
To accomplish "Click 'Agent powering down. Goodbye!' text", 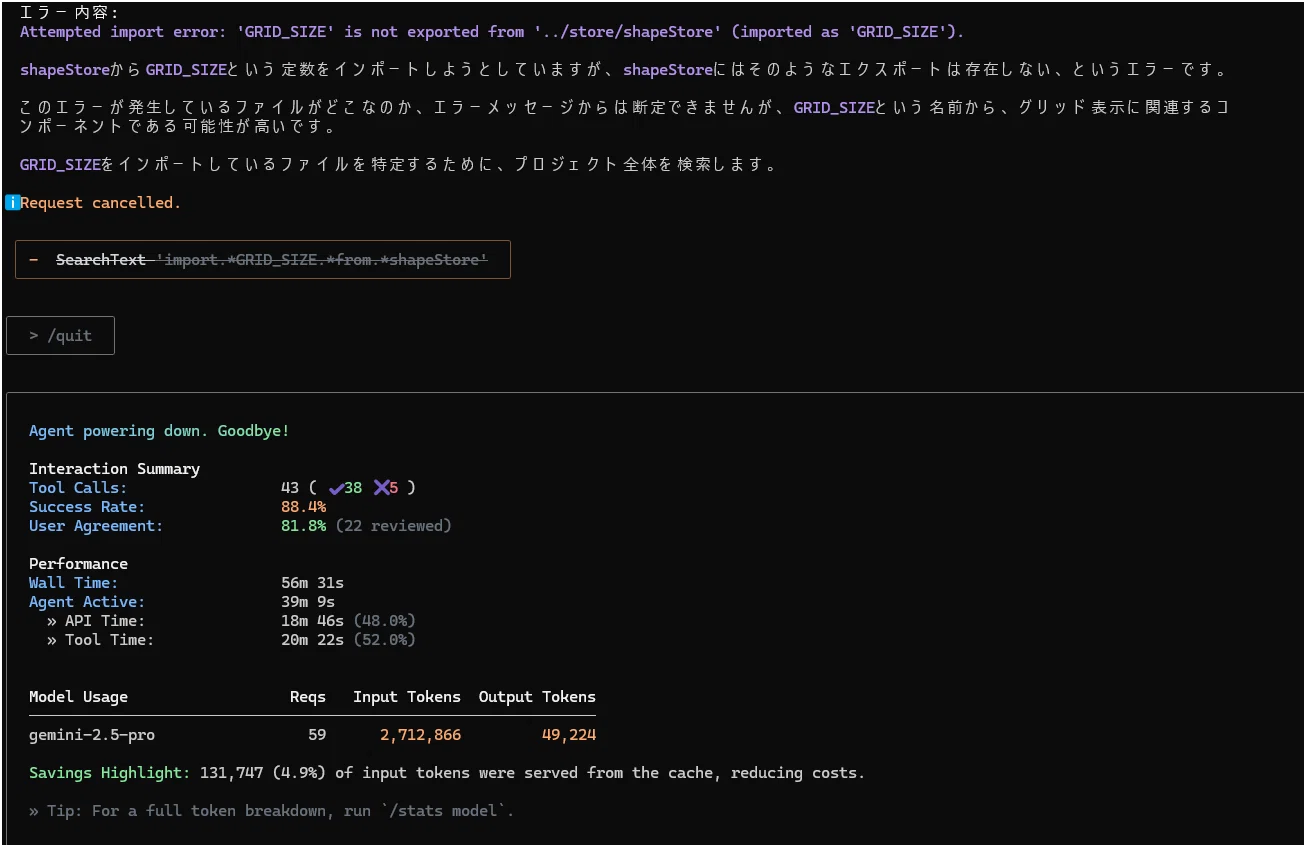I will [x=159, y=431].
